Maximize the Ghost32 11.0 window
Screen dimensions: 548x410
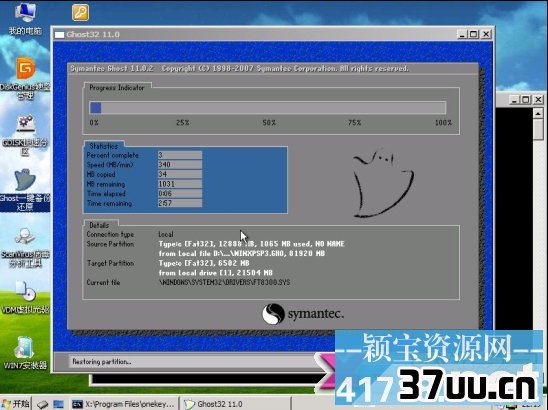click(474, 34)
